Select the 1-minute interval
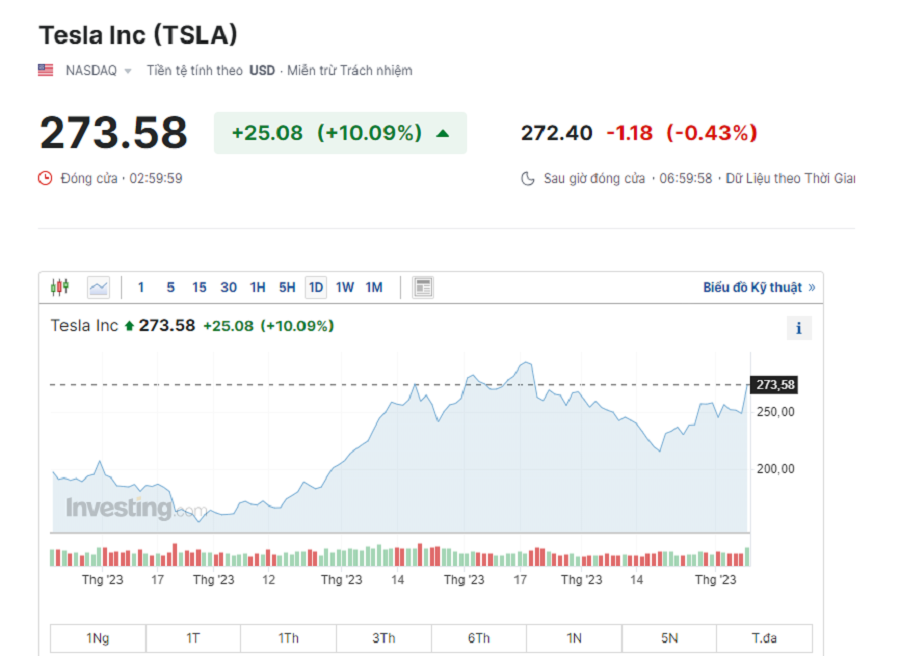 141,288
